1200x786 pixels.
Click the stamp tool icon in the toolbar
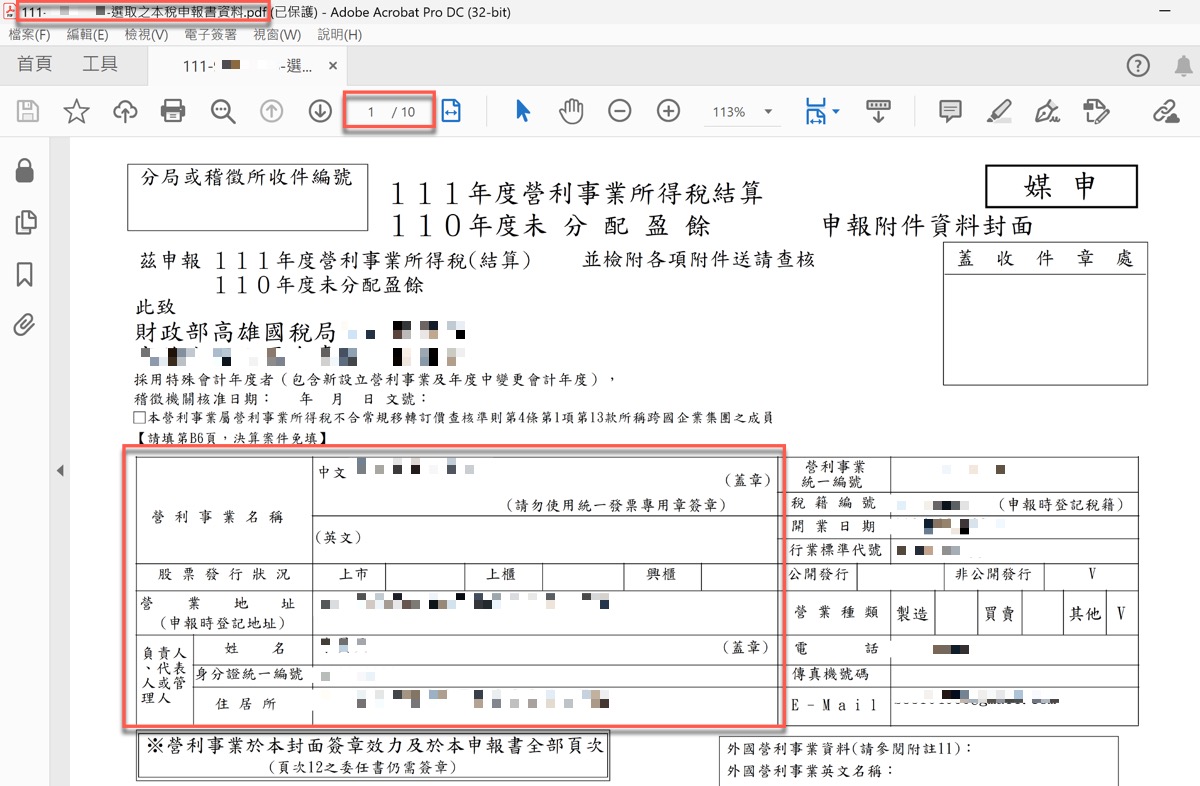coord(1096,112)
